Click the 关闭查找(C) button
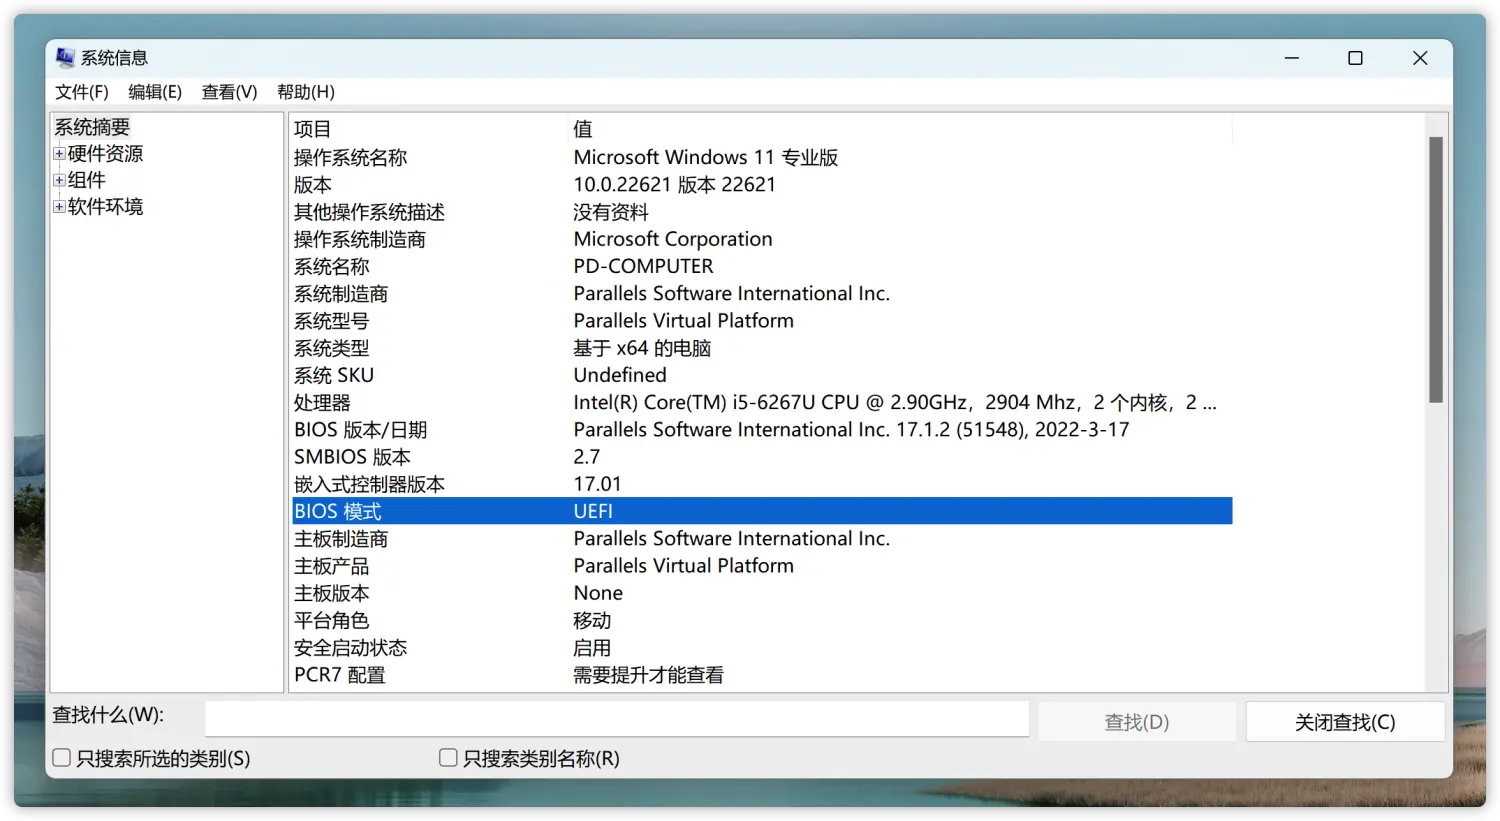 [1345, 722]
